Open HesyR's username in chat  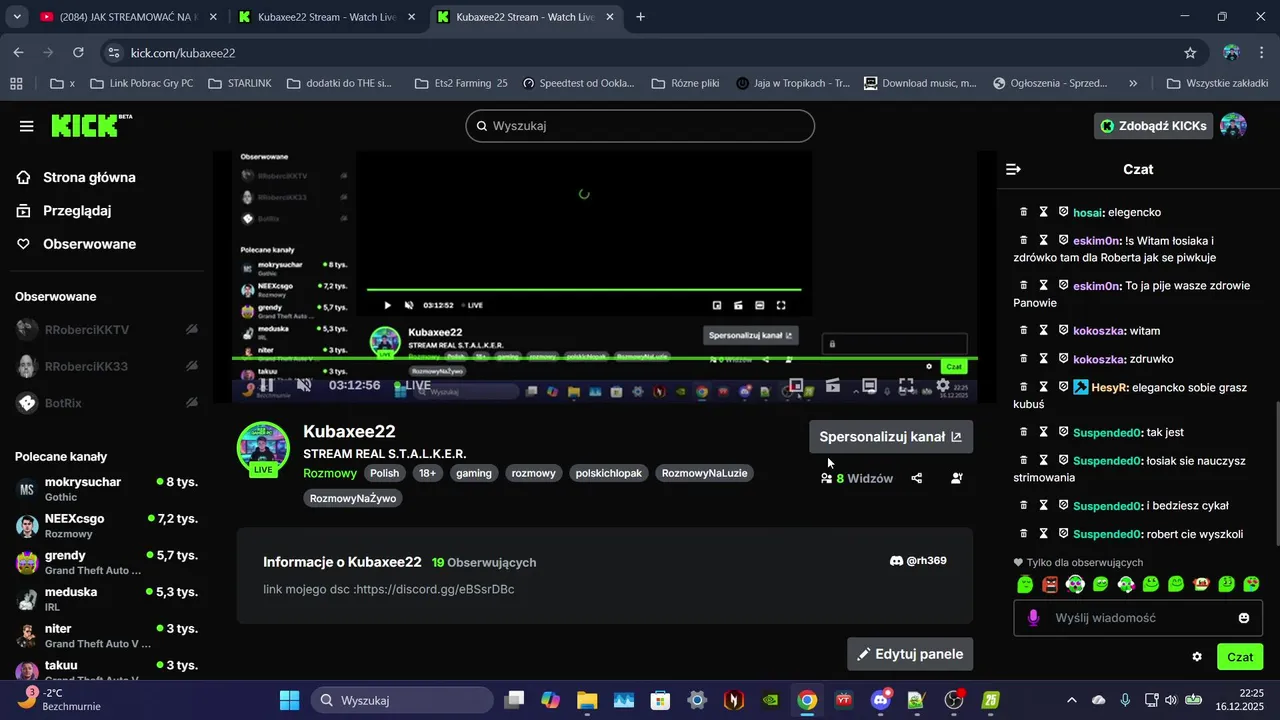point(1109,387)
